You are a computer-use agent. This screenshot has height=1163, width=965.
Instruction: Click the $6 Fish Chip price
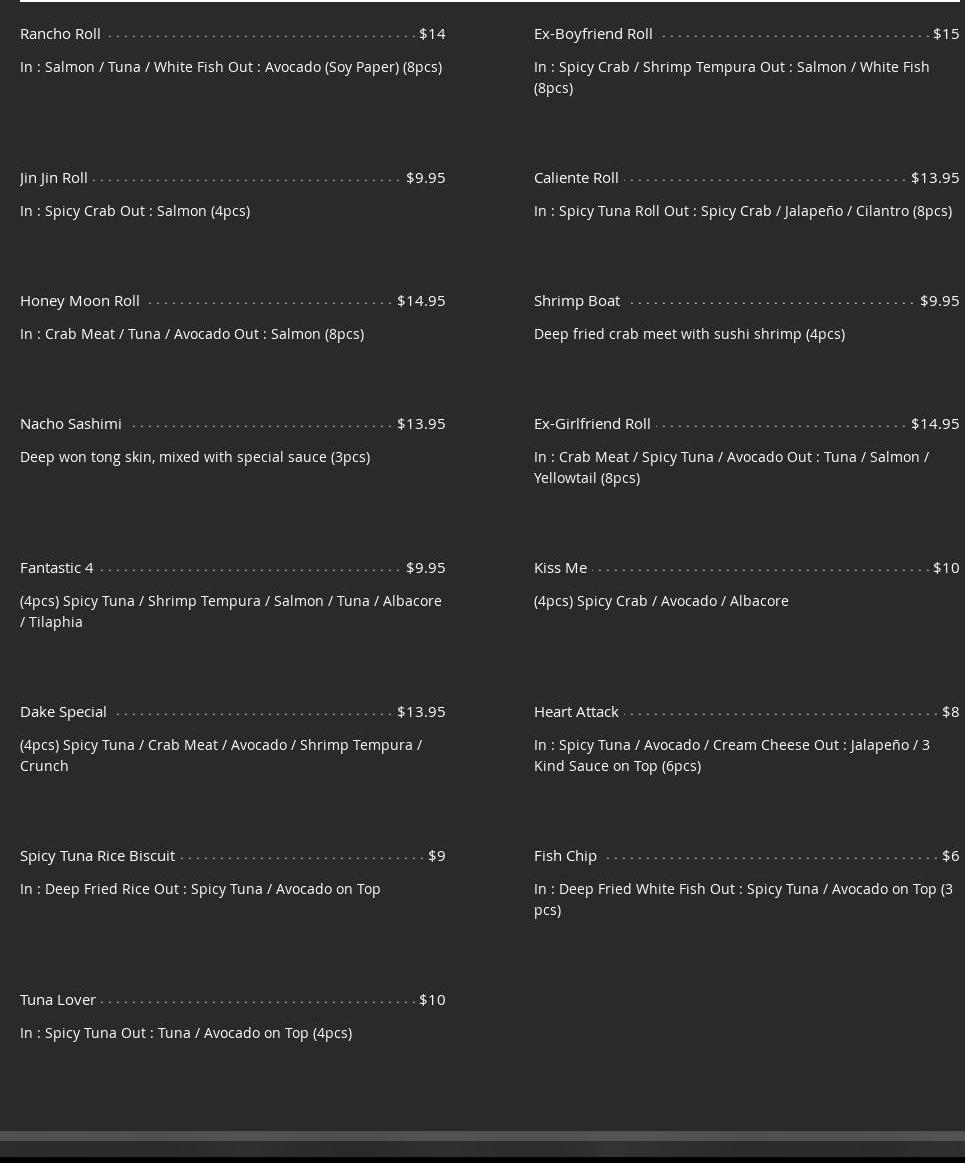pyautogui.click(x=950, y=855)
